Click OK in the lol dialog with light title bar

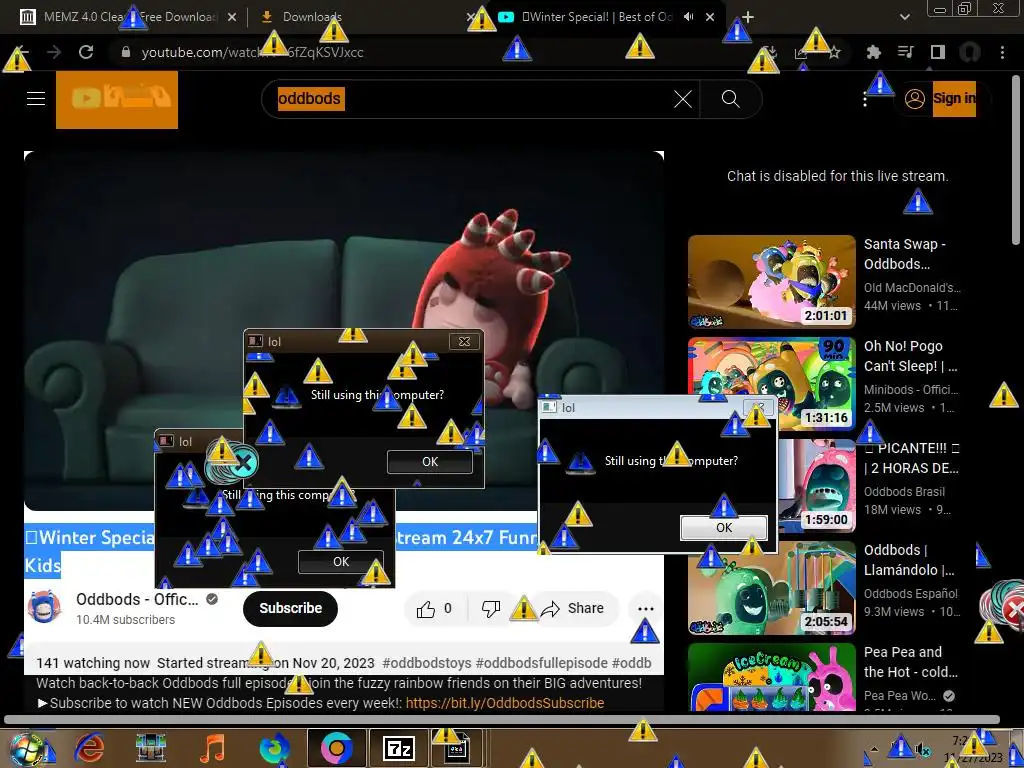[724, 528]
